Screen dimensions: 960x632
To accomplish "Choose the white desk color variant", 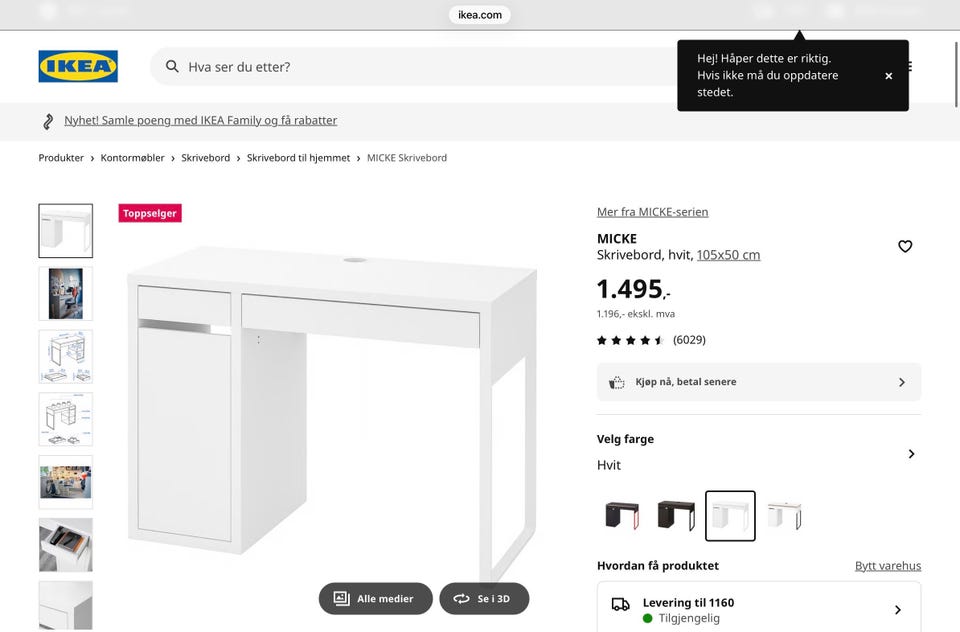I will (x=730, y=516).
